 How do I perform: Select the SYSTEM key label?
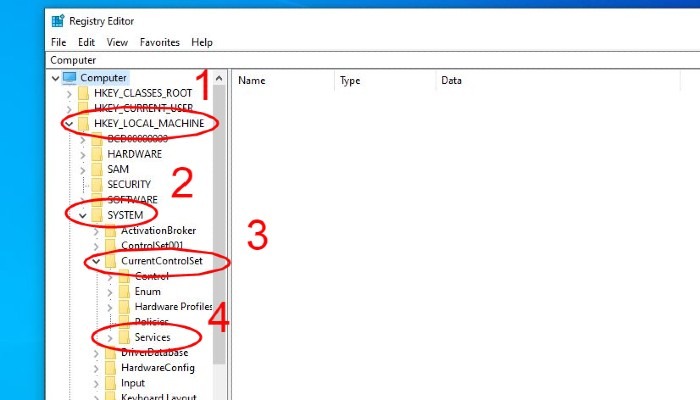[125, 215]
